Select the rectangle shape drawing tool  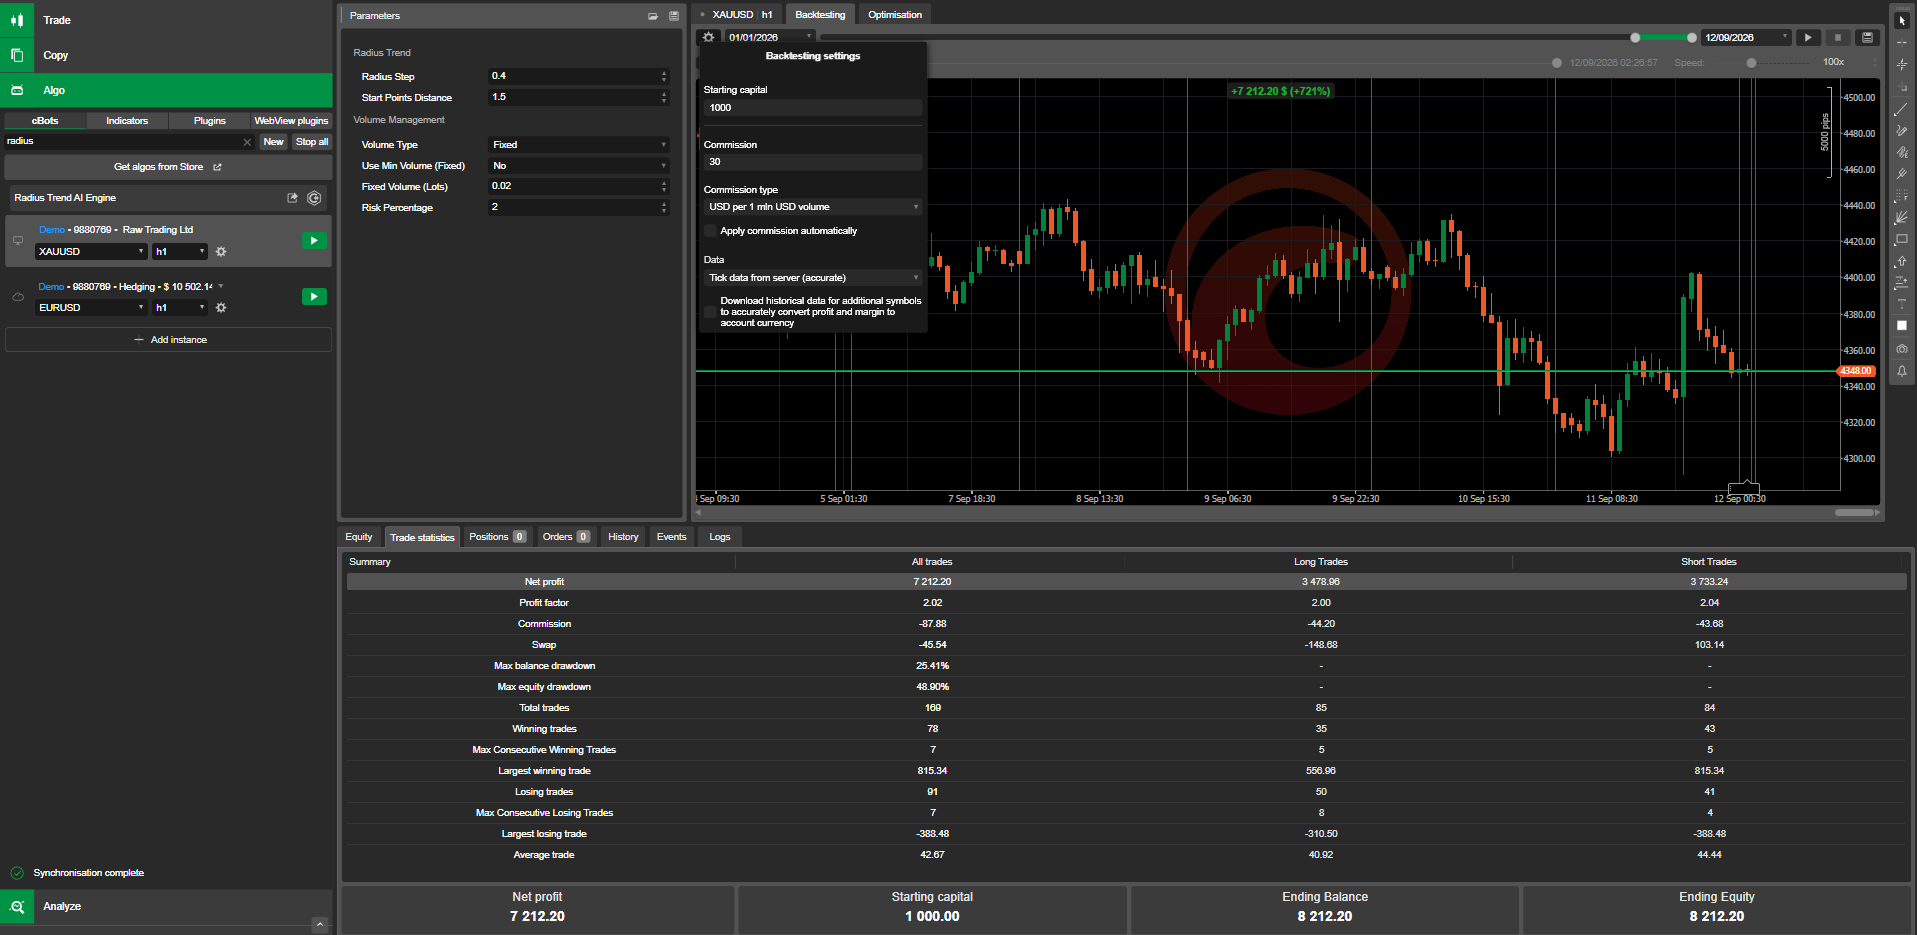(x=1902, y=239)
